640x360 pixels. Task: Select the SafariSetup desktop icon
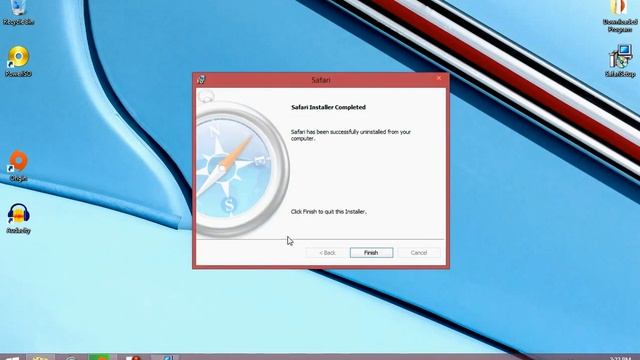coord(620,61)
